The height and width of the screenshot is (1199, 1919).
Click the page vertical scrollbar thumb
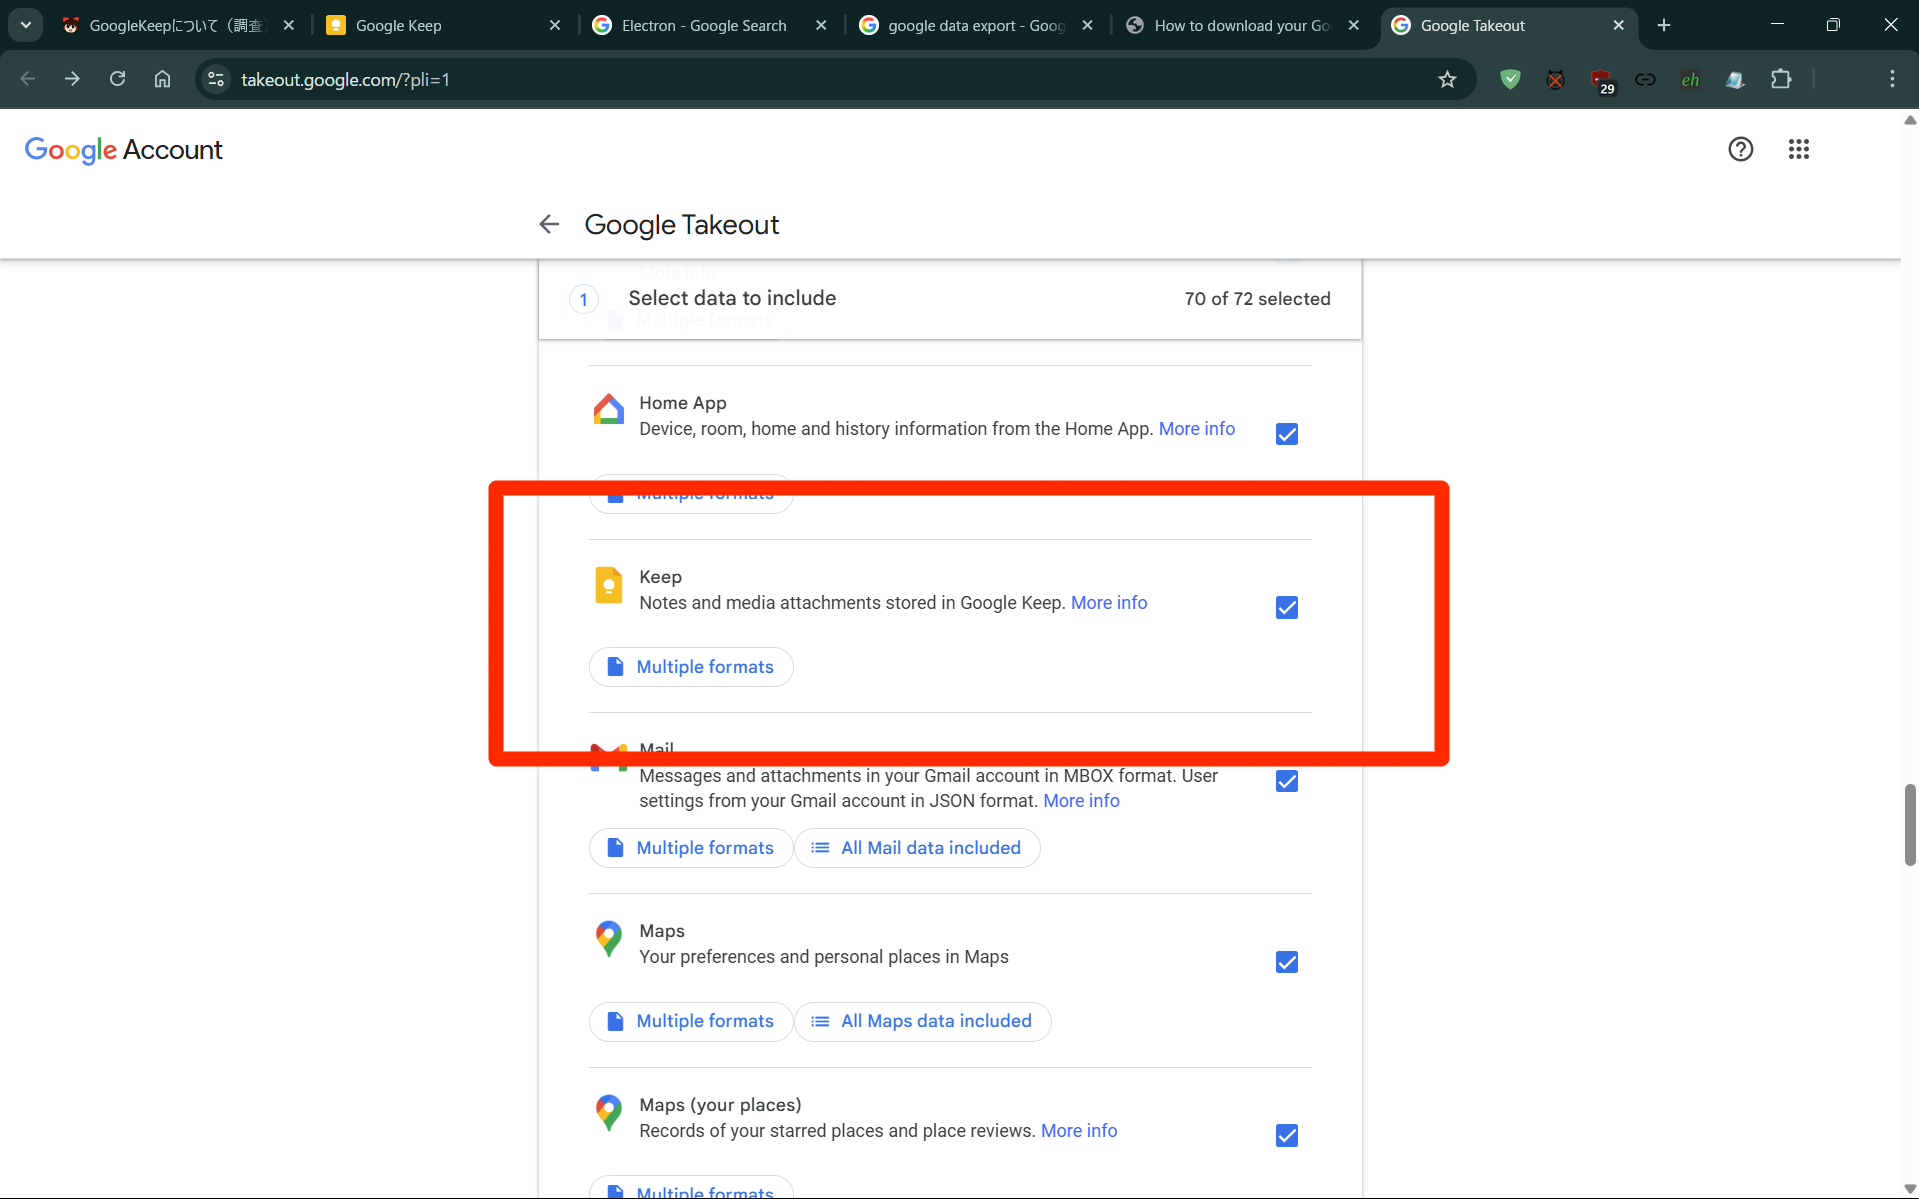point(1909,825)
